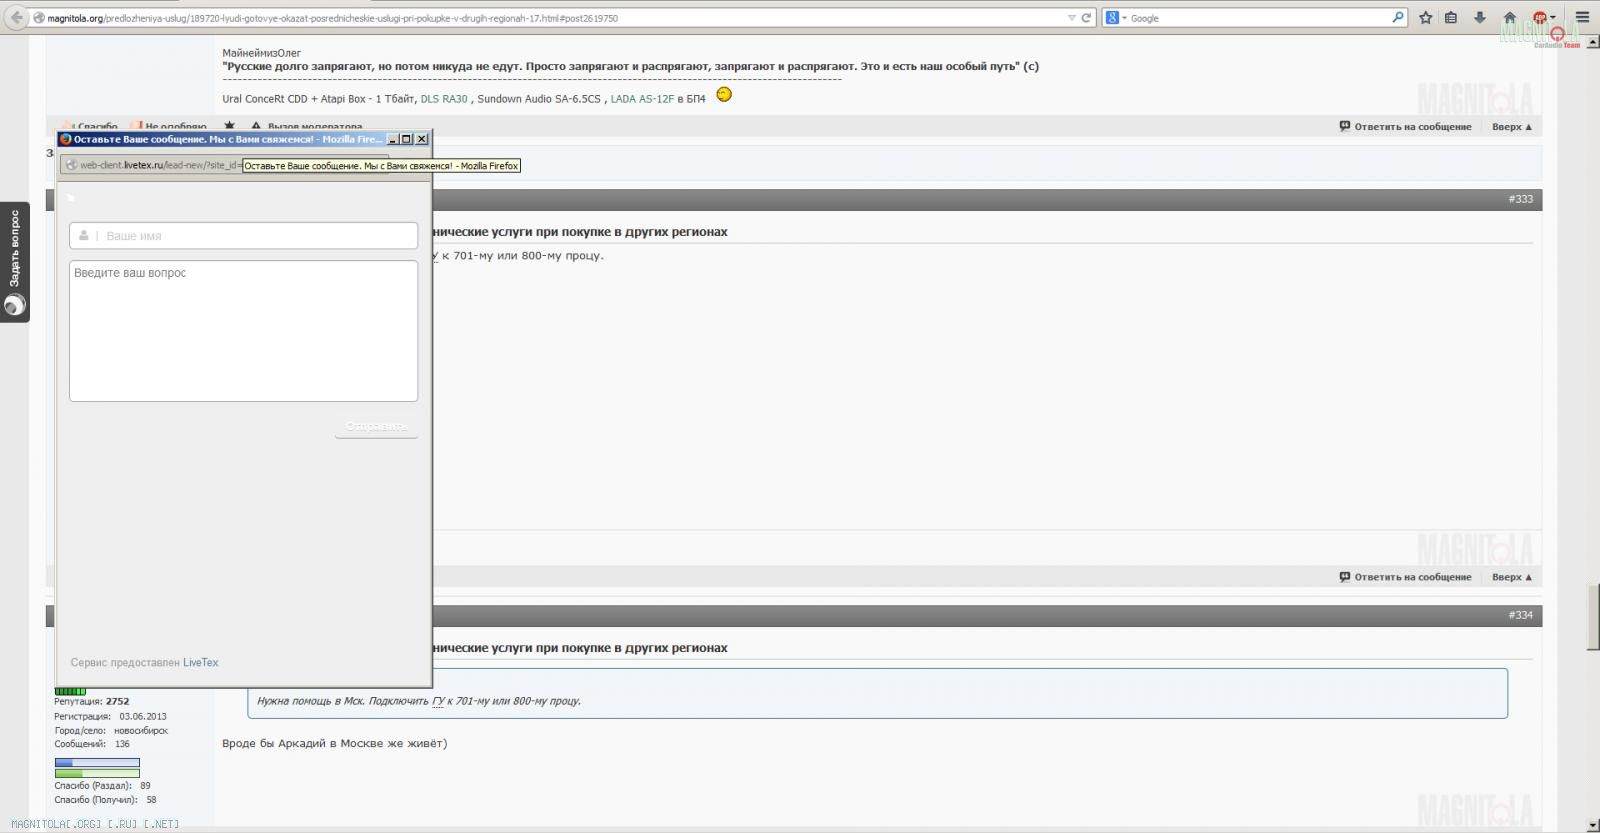Click the Ваше имя input field

point(243,236)
